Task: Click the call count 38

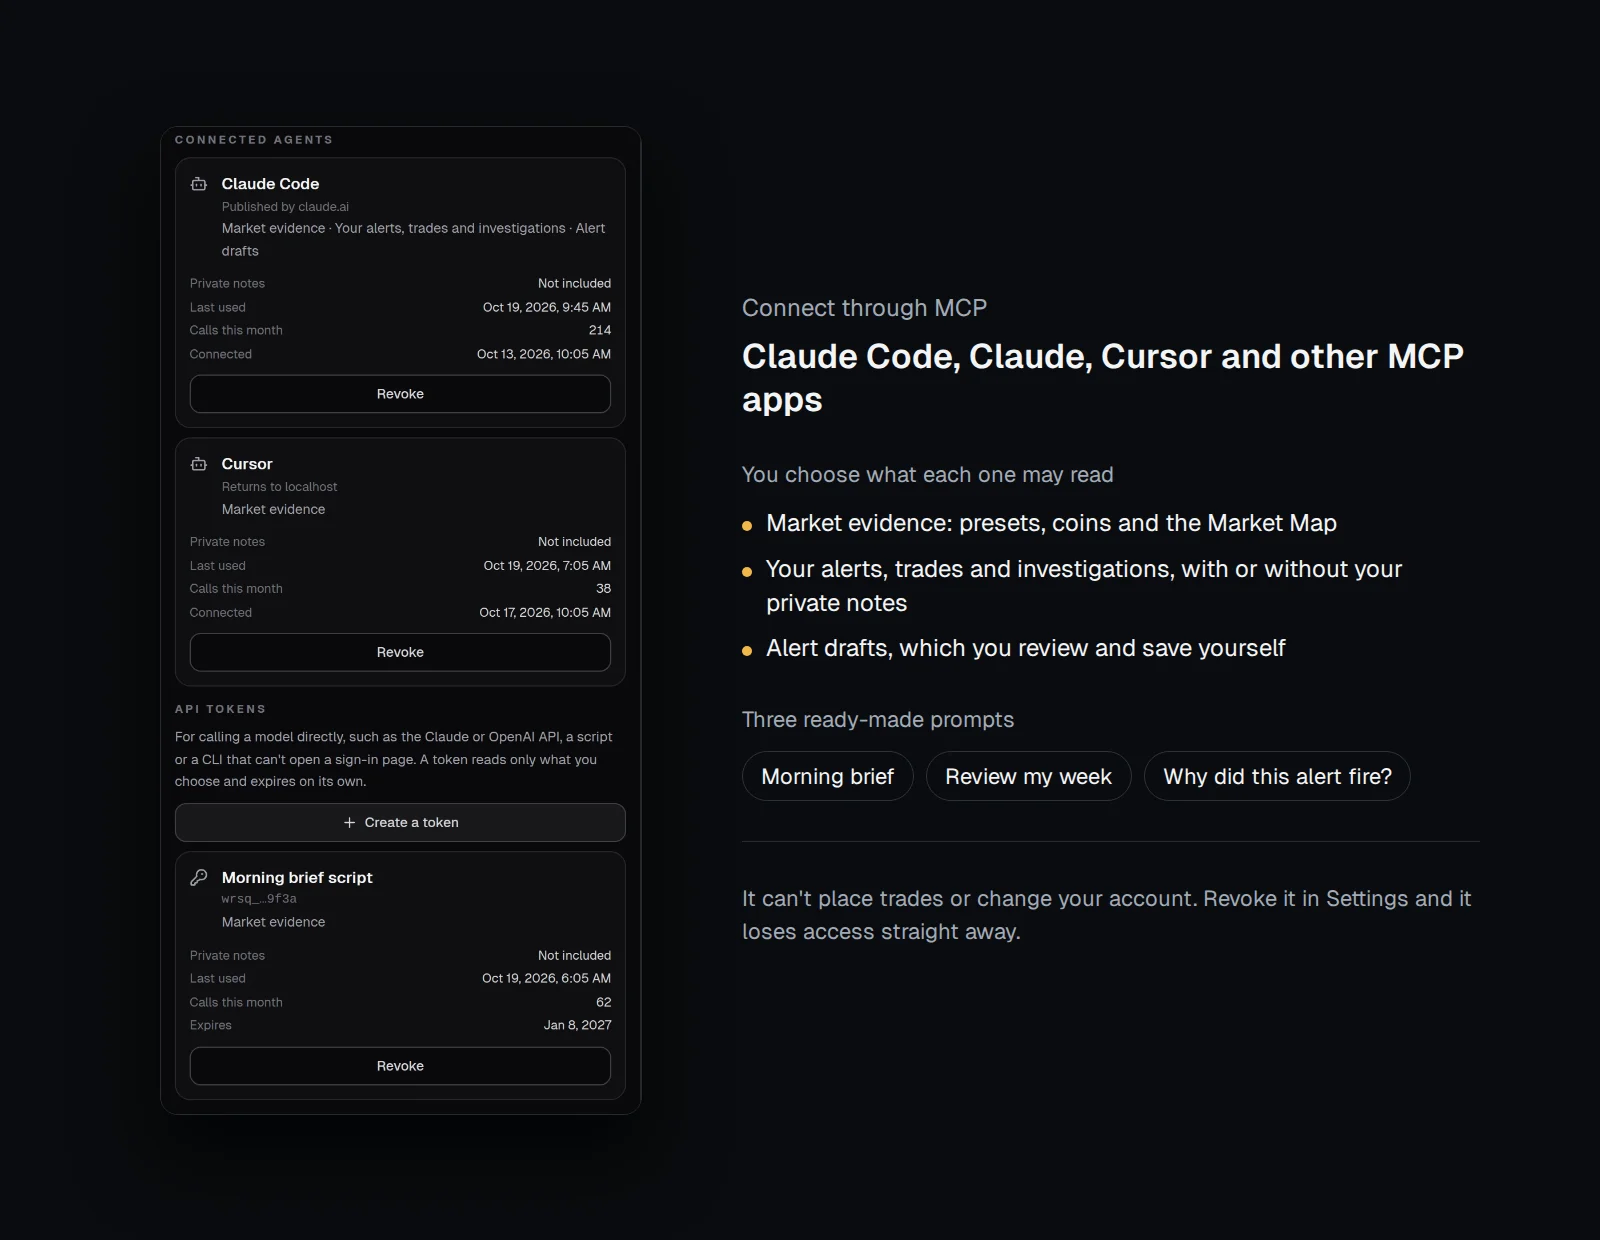Action: coord(603,589)
